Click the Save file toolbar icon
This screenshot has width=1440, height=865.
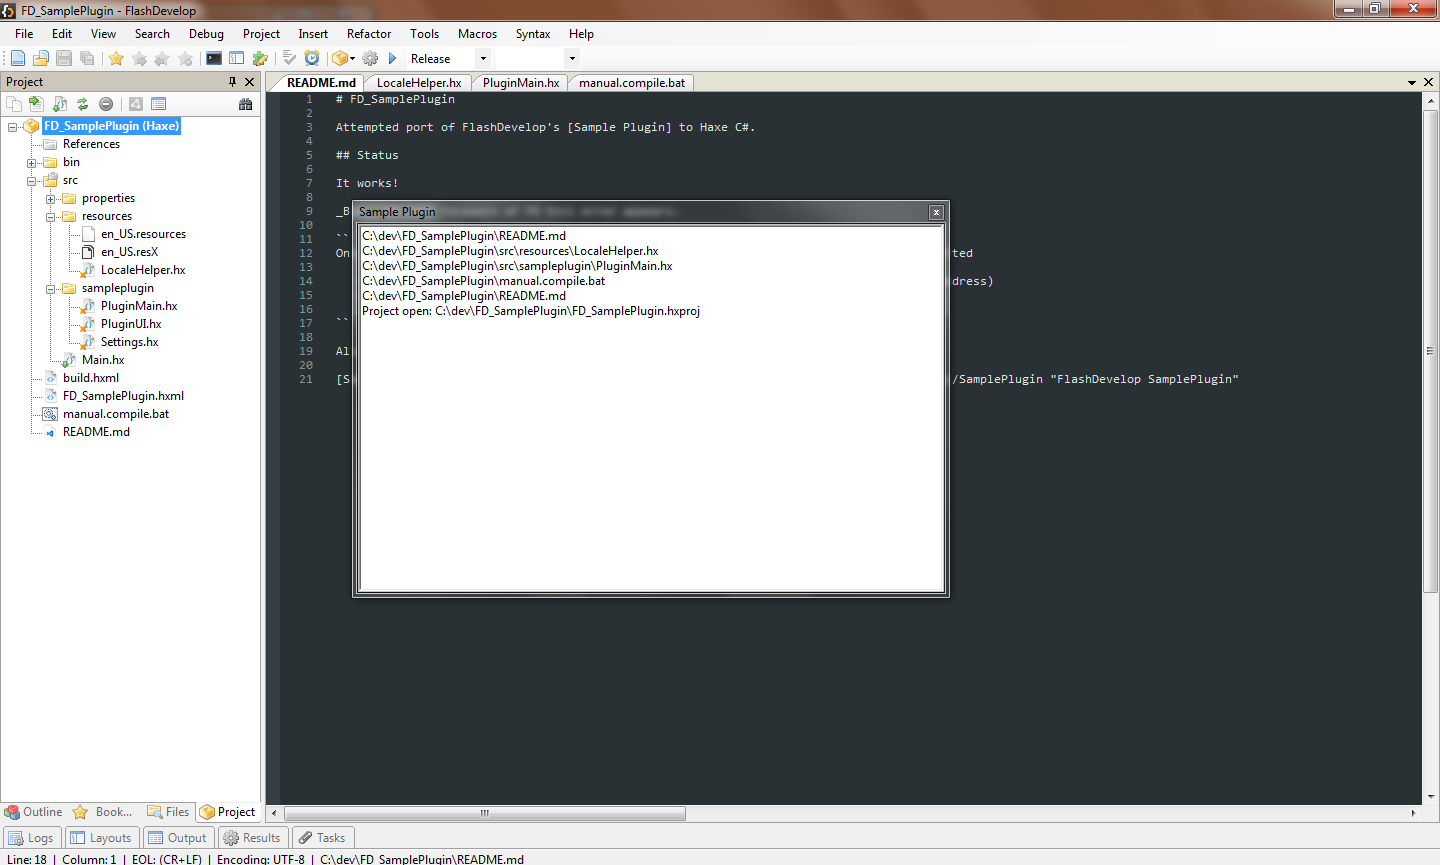pos(64,58)
